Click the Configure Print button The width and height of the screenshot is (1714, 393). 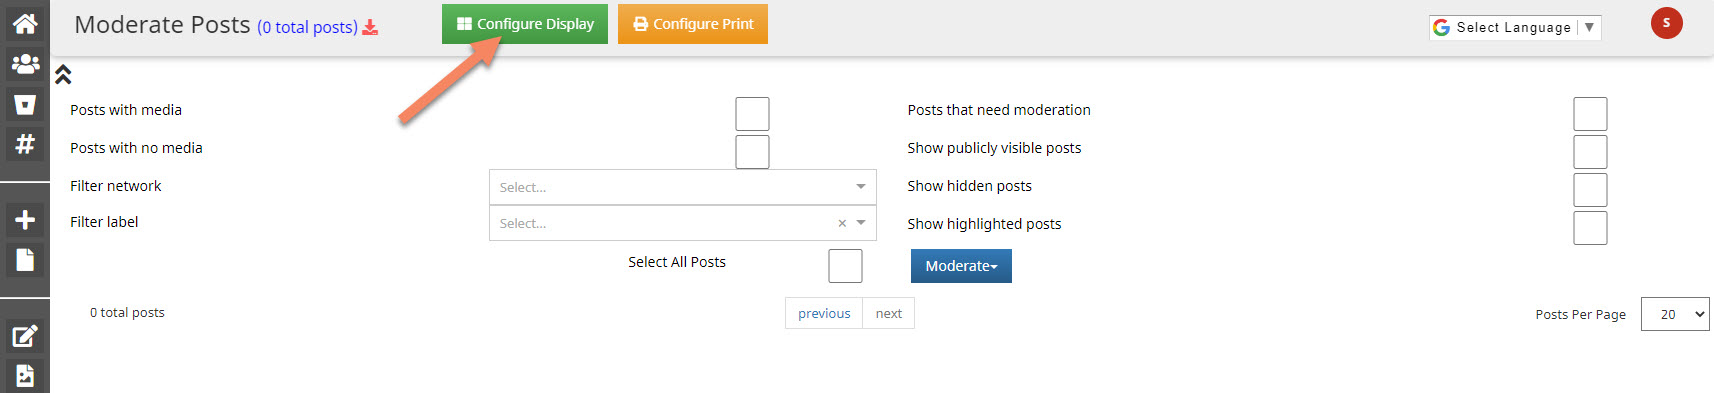pyautogui.click(x=693, y=24)
